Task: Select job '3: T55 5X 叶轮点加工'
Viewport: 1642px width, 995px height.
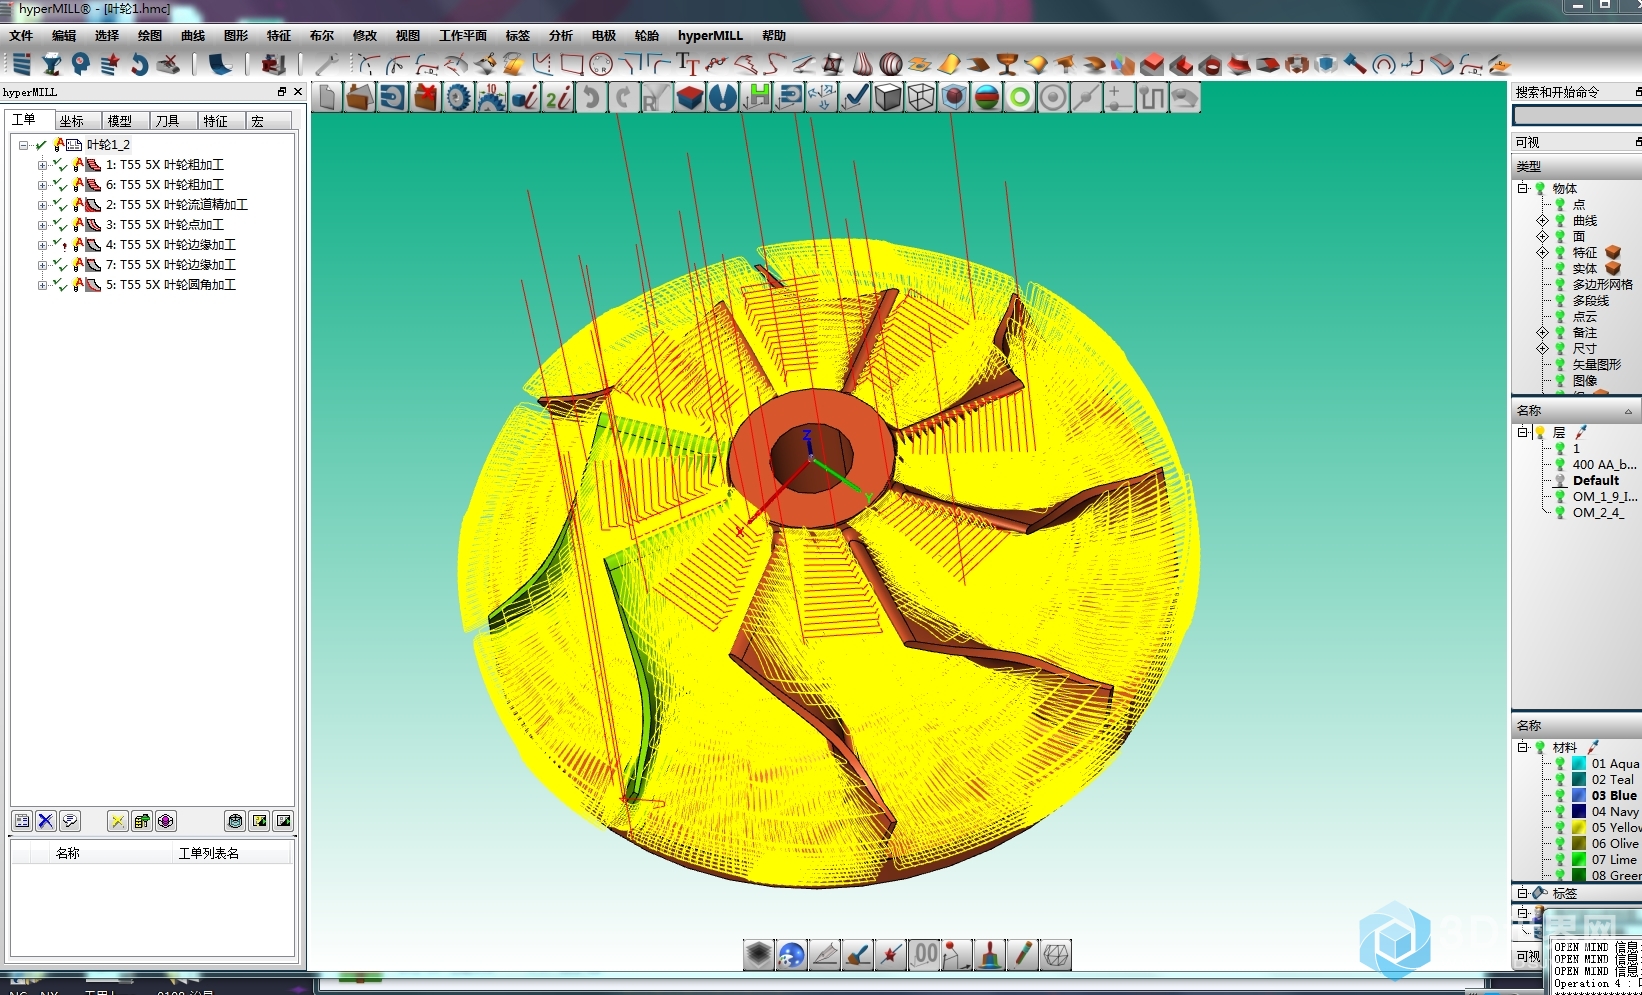Action: pyautogui.click(x=165, y=225)
